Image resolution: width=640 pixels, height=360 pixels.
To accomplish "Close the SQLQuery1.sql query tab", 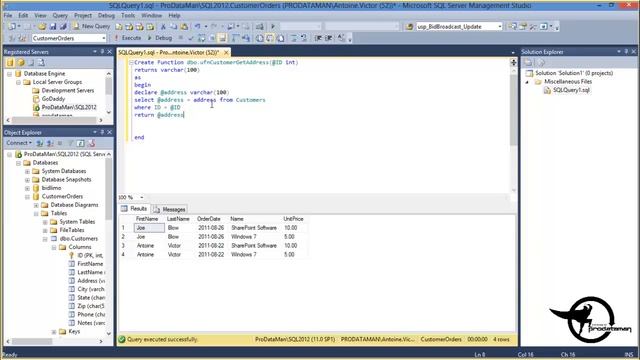I will [226, 53].
